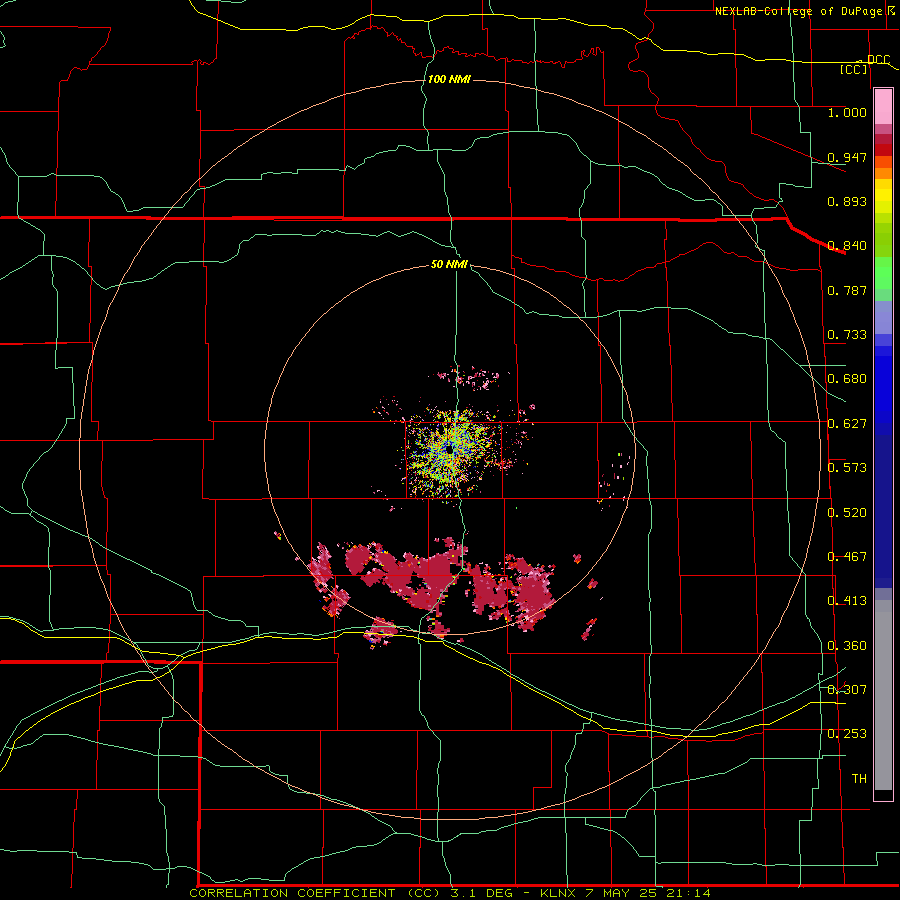Image resolution: width=900 pixels, height=900 pixels.
Task: Click the TH label on color scale
Action: point(859,779)
